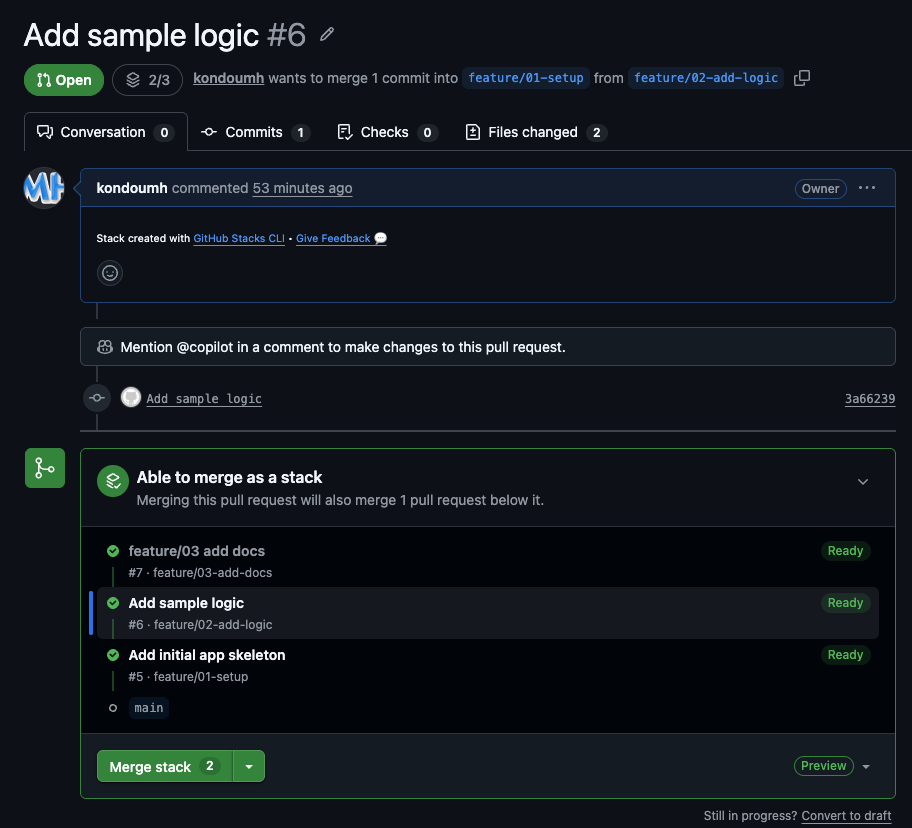Click Ready badge for Add initial app skeleton
912x828 pixels.
845,655
